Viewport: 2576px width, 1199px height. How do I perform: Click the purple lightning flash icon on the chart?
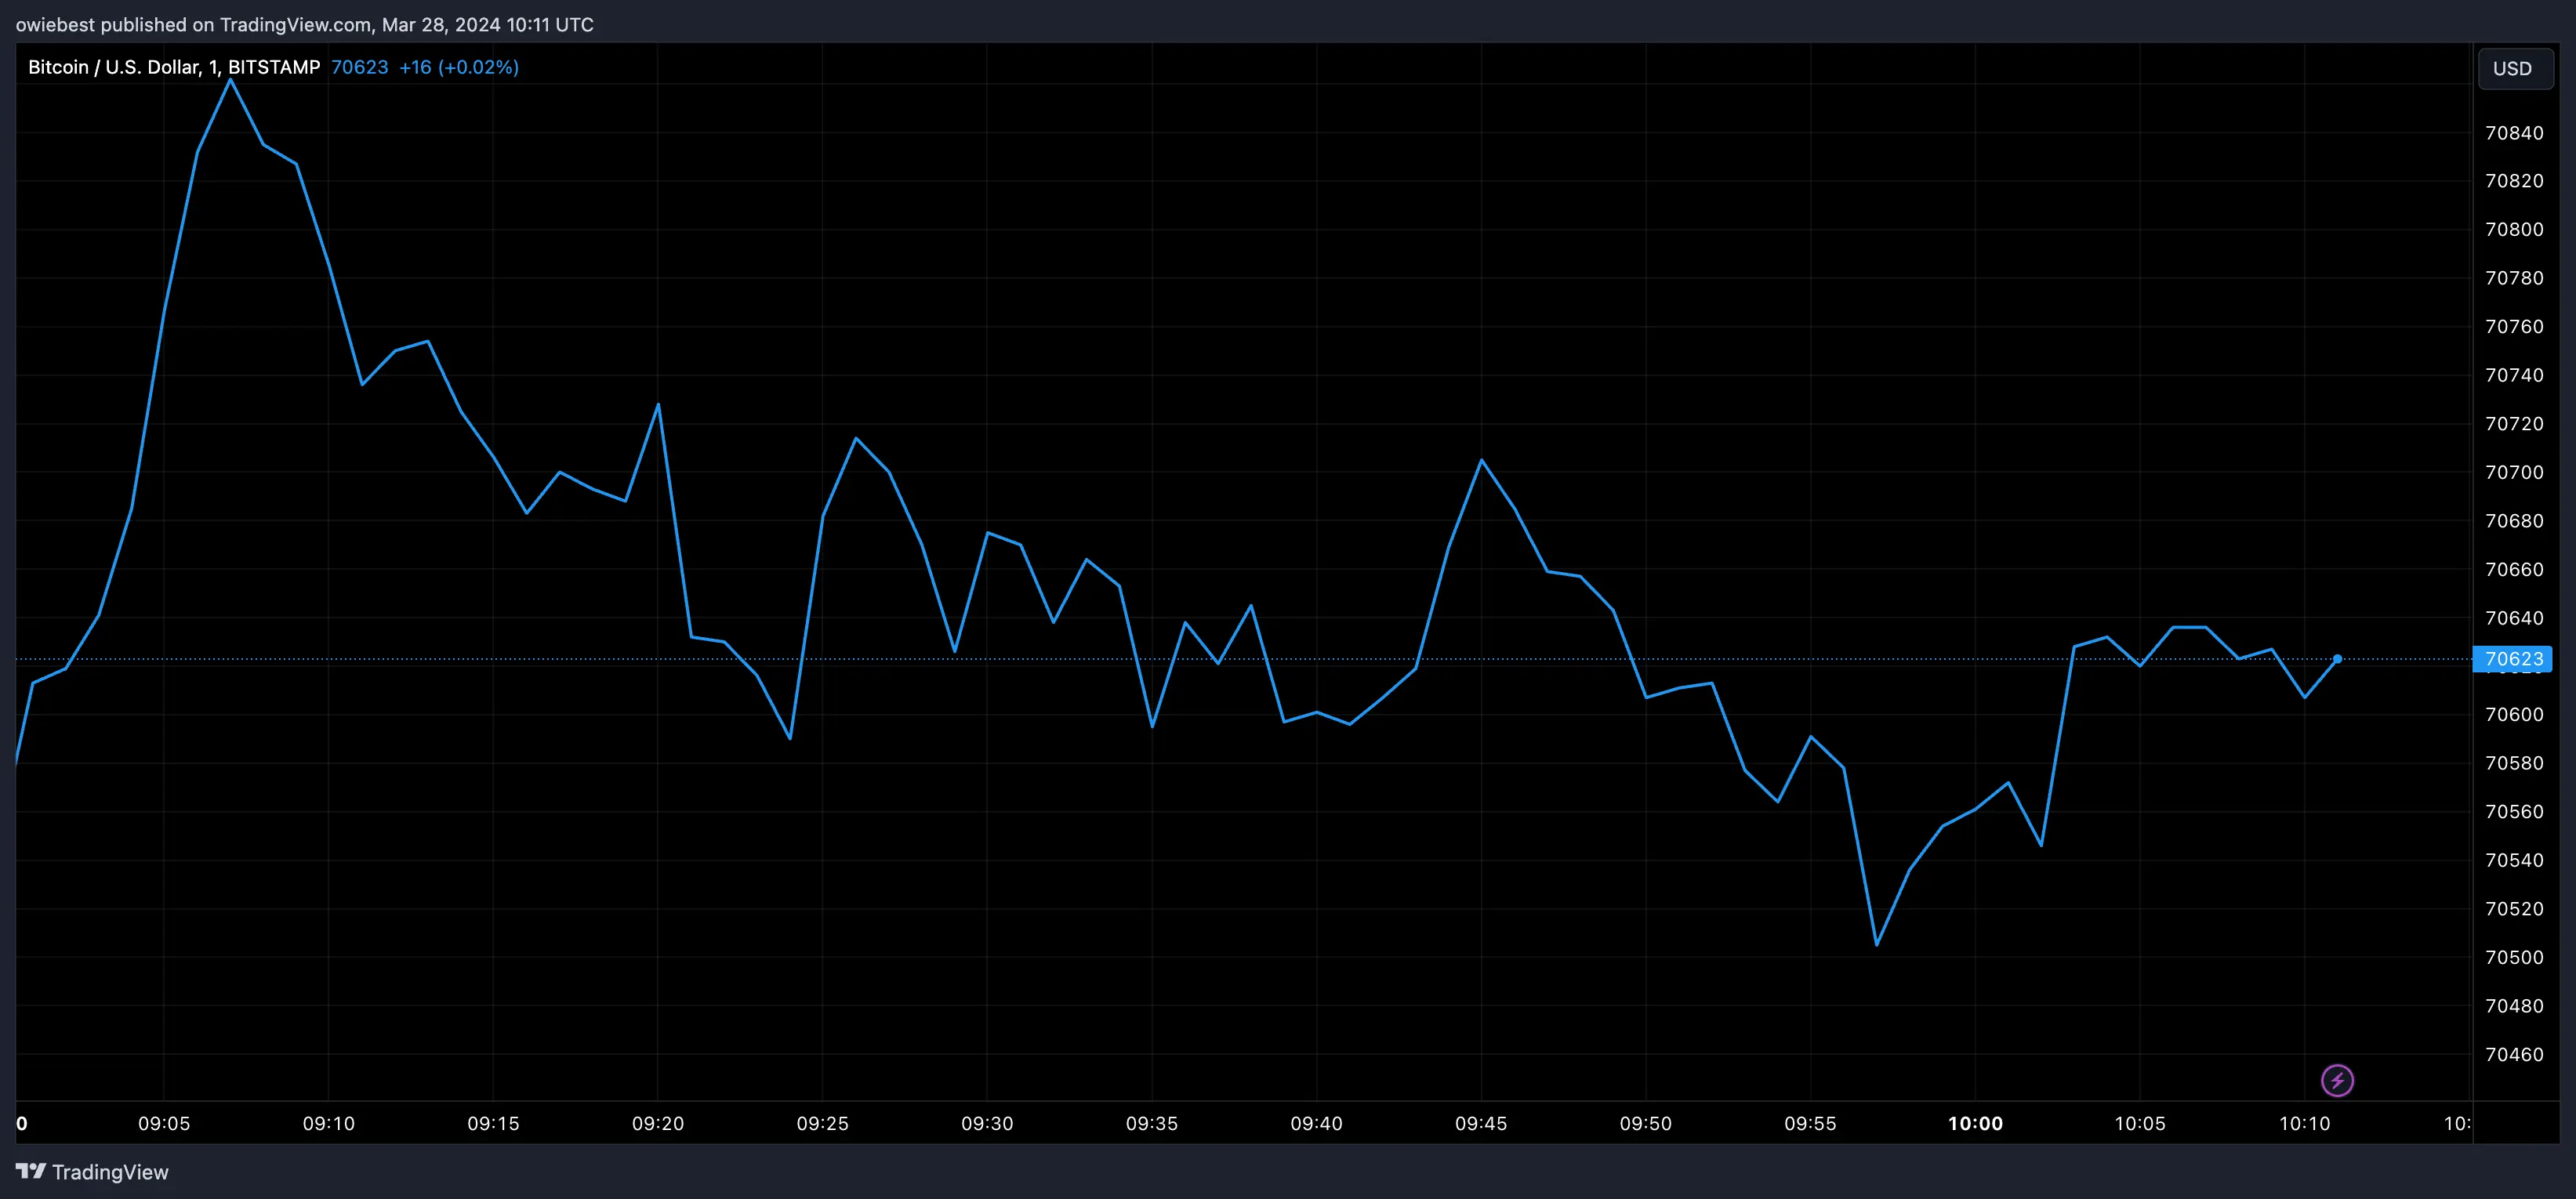(x=2337, y=1079)
